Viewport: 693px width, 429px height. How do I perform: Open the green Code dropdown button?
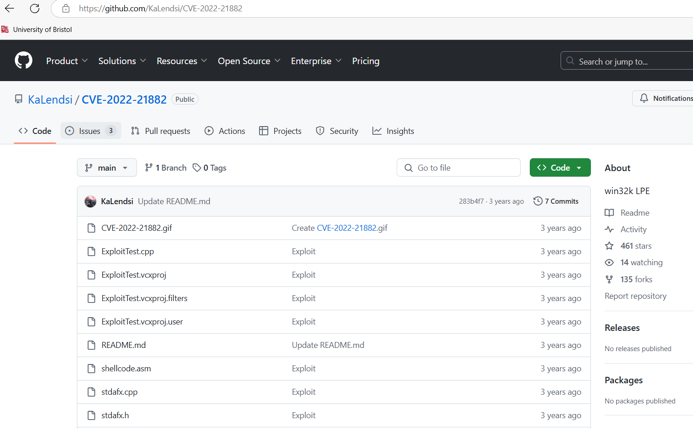(560, 168)
